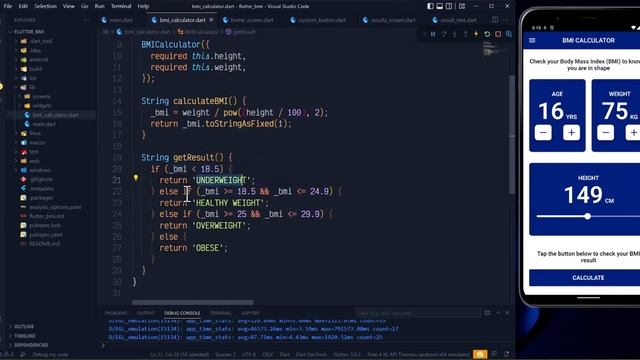Open the .gitignore file

tap(41, 180)
